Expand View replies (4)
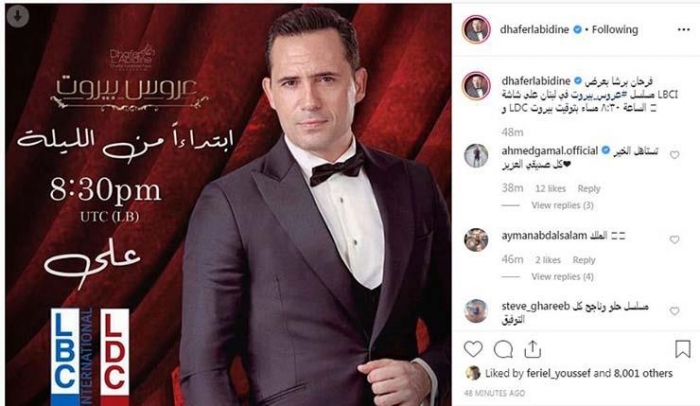The image size is (700, 406). click(562, 277)
